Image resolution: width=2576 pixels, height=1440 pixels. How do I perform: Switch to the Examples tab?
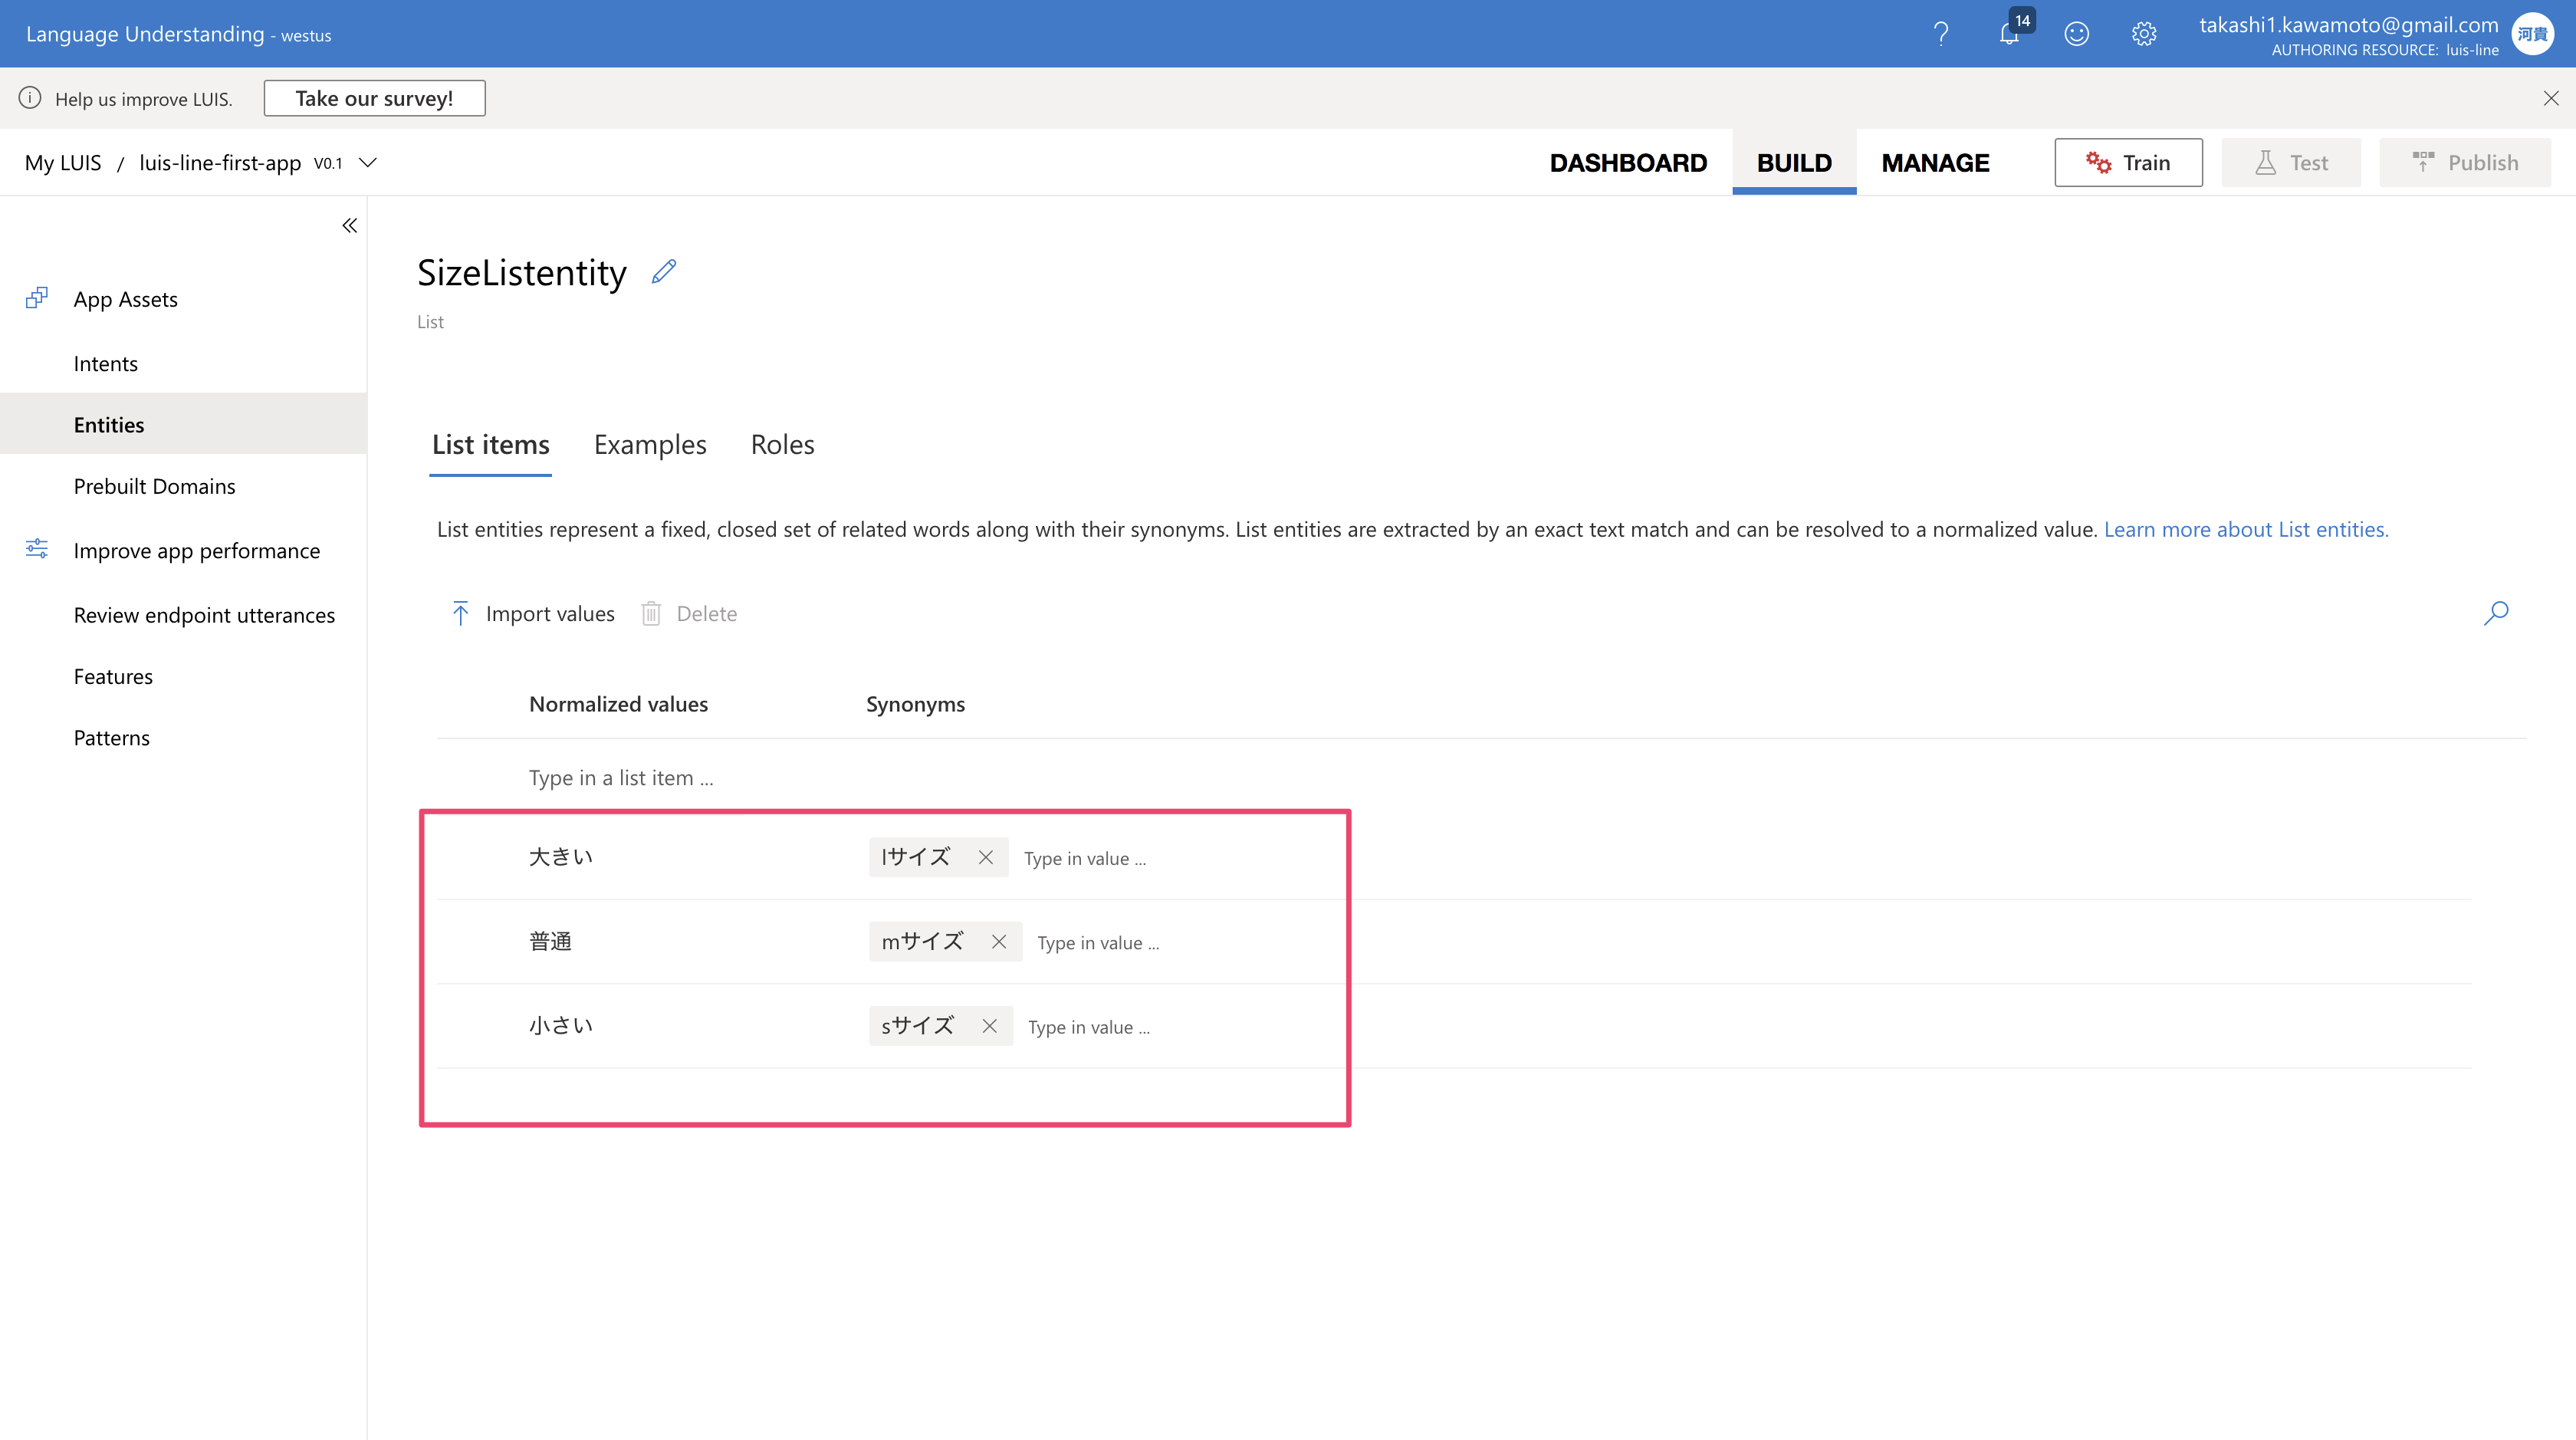click(x=650, y=445)
